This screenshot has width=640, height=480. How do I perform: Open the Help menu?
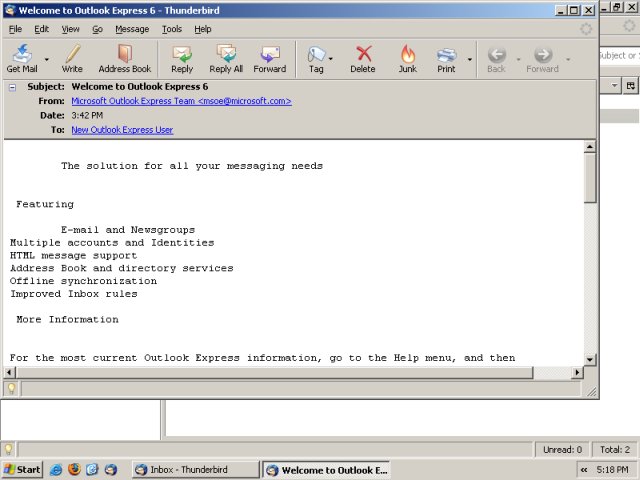[202, 29]
